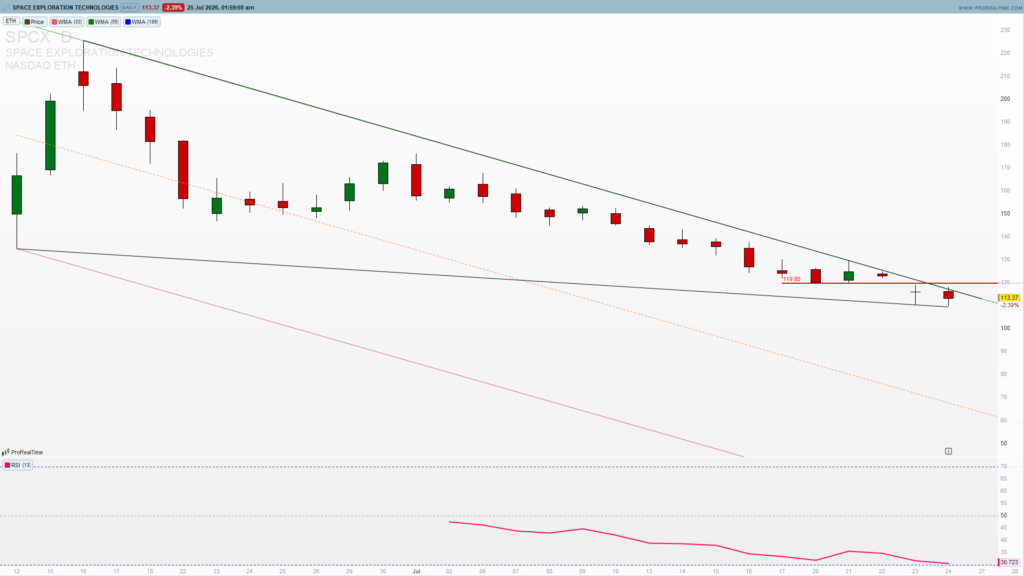
Task: Click the pink RSI color icon
Action: [x=8, y=465]
